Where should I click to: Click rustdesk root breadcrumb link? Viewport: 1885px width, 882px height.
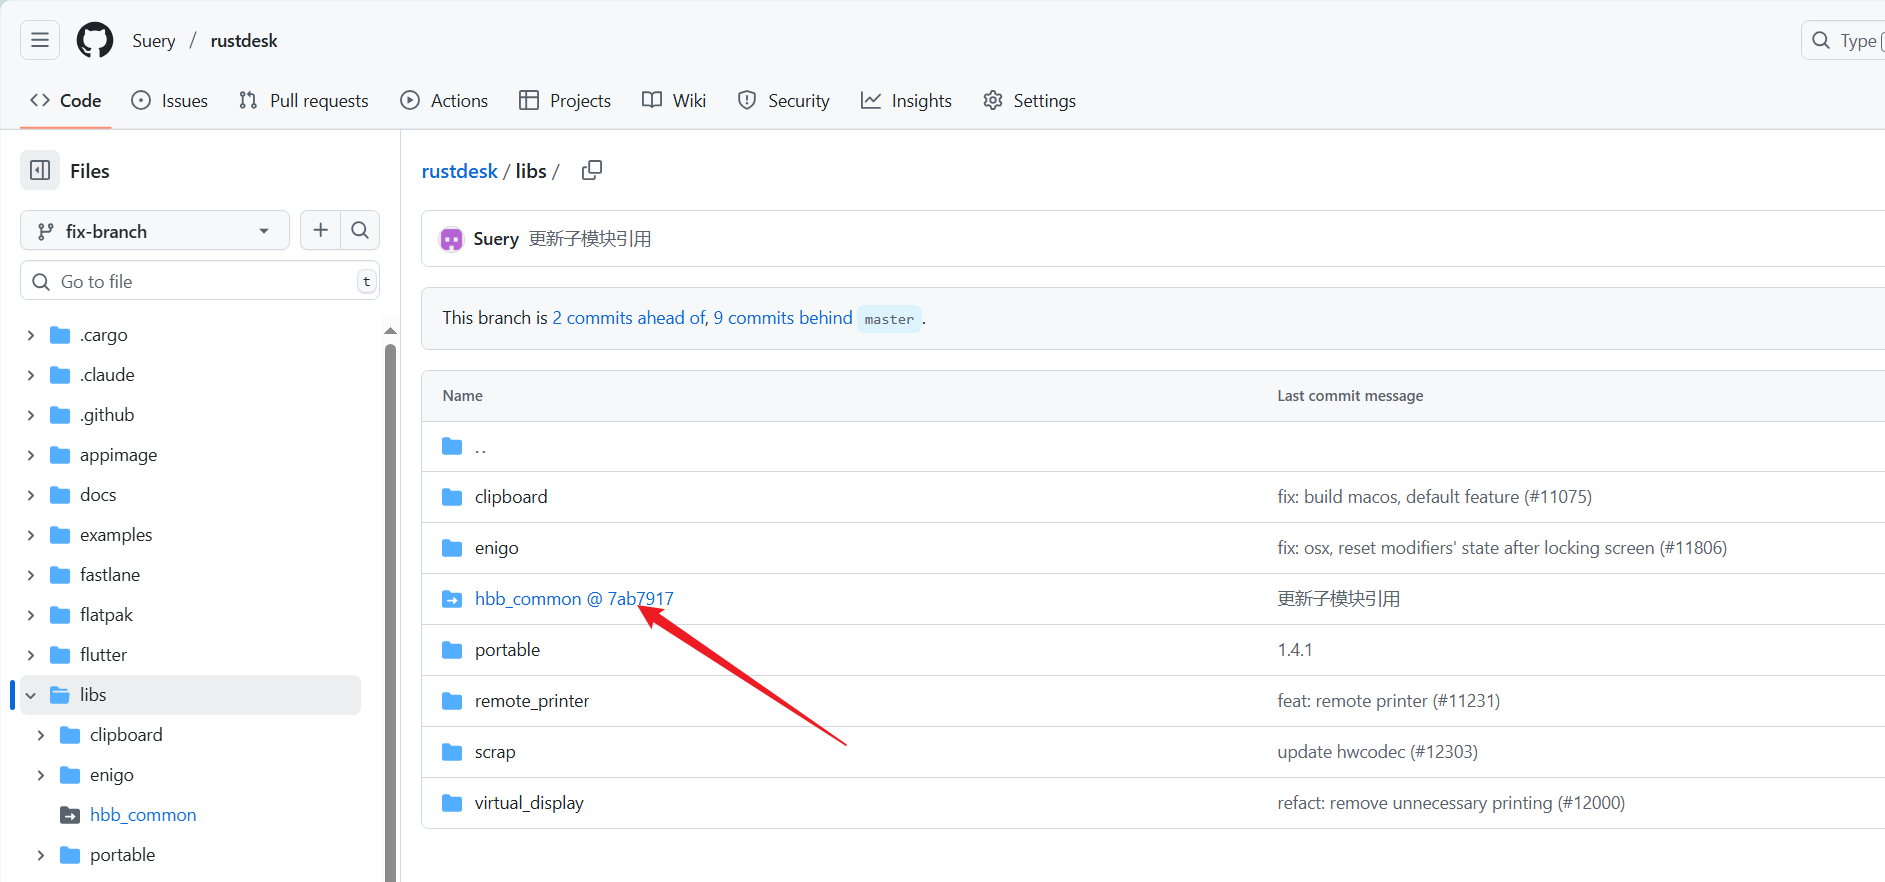pyautogui.click(x=459, y=171)
